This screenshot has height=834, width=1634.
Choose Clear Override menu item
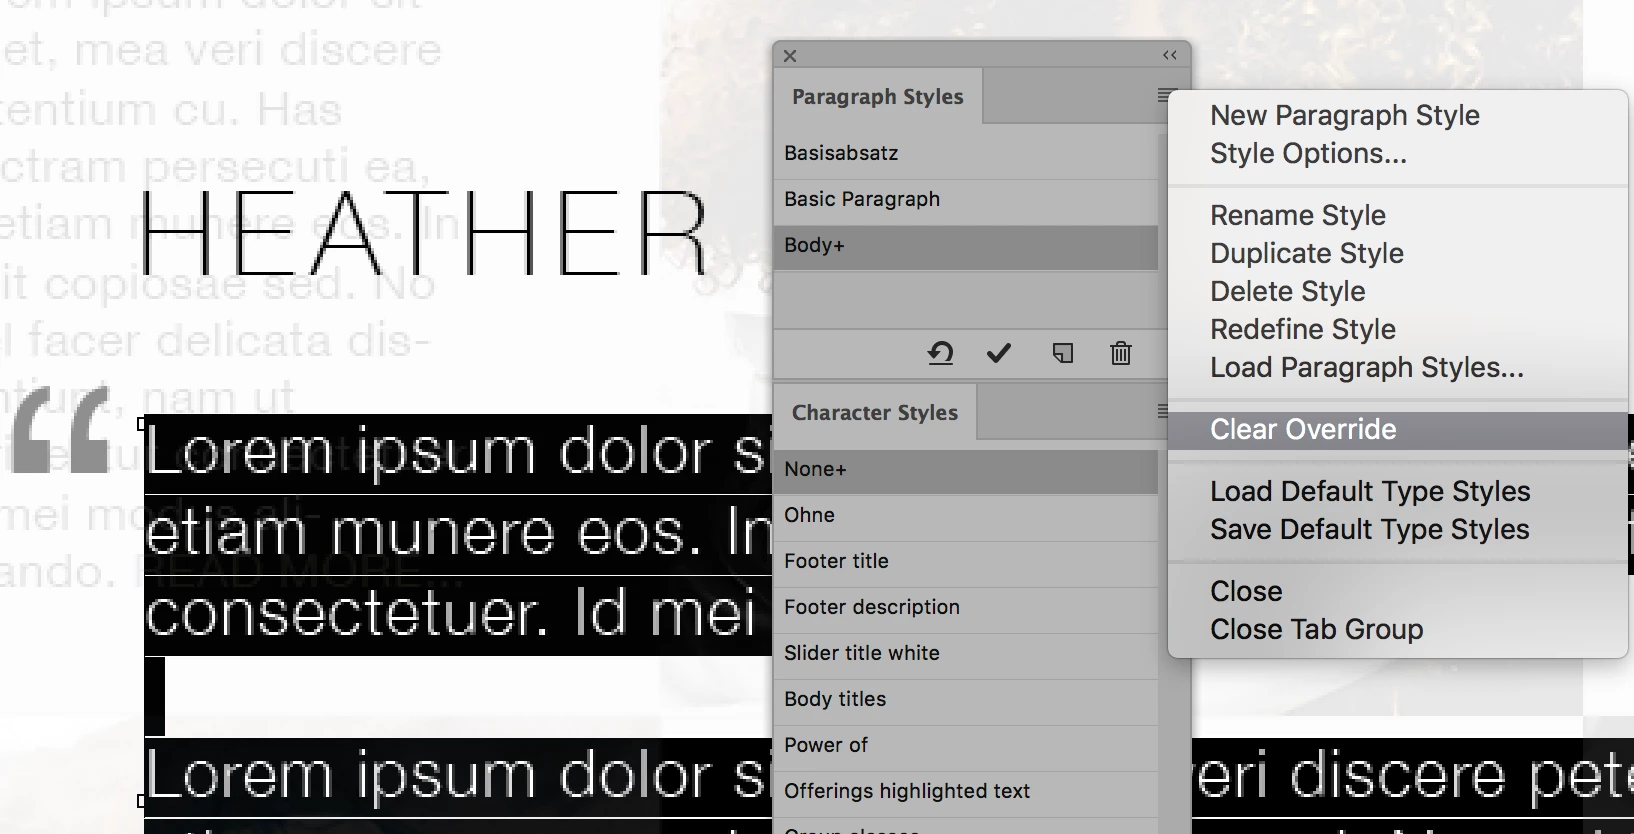[1397, 429]
